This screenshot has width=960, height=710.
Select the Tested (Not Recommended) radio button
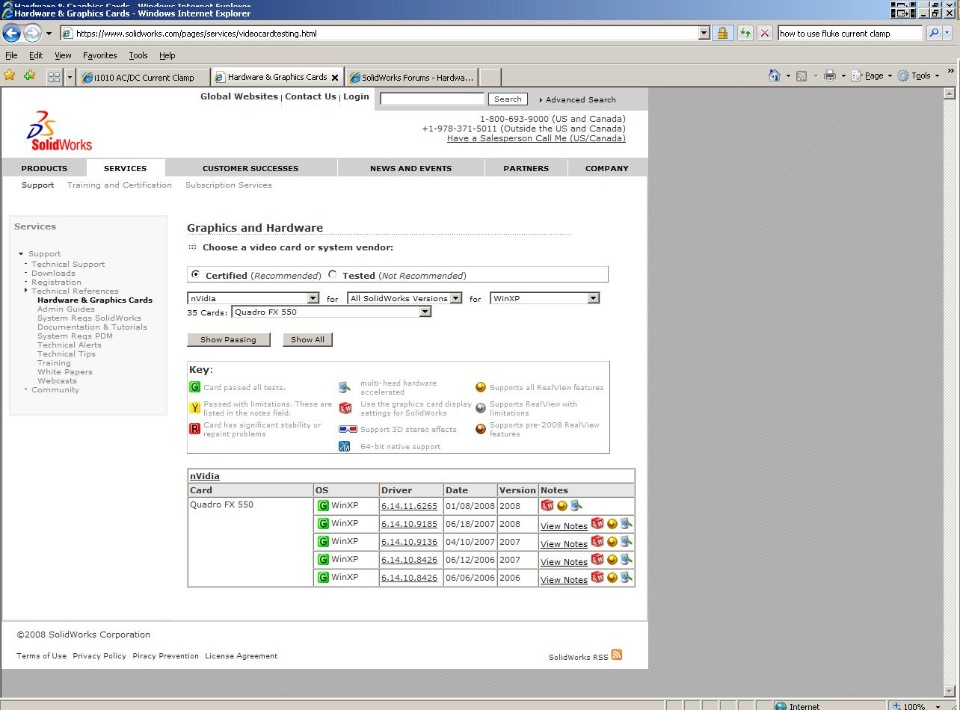(x=332, y=274)
